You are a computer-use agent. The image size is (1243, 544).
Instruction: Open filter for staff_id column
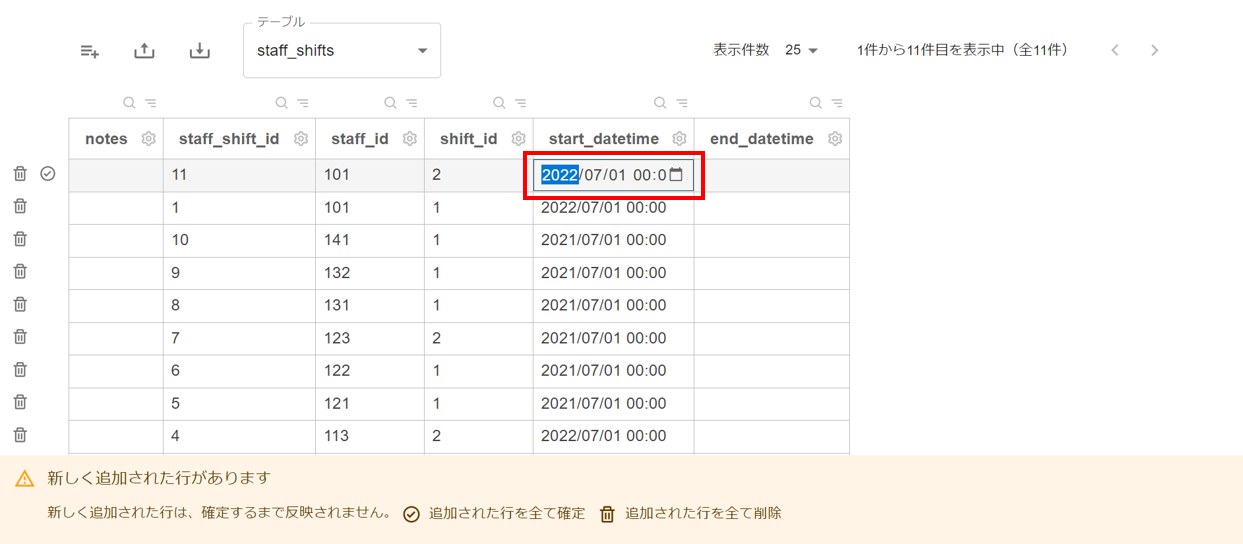tap(411, 103)
